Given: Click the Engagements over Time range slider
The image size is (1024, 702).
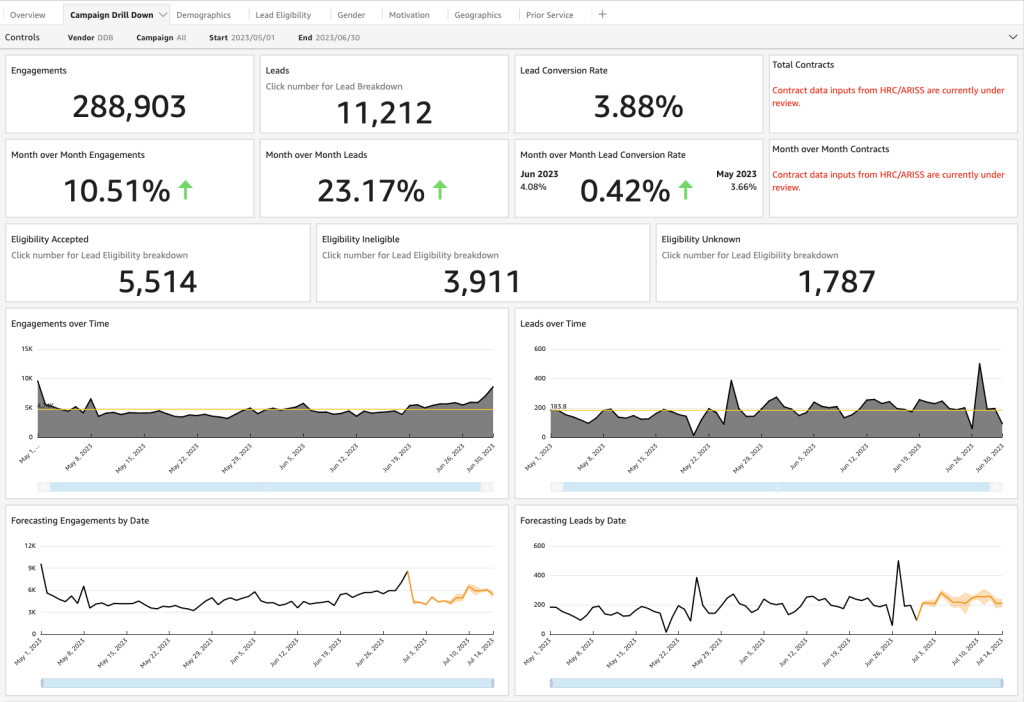Looking at the screenshot, I should click(x=265, y=487).
